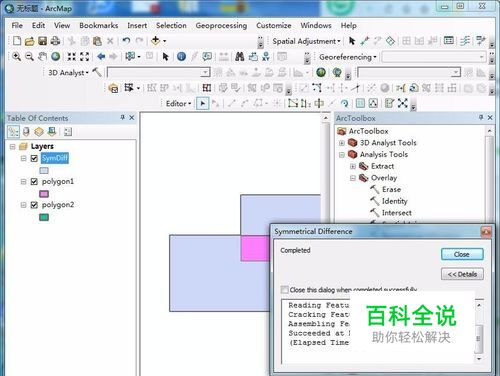The width and height of the screenshot is (500, 376).
Task: Click the List By Visibility icon
Action: pos(39,132)
